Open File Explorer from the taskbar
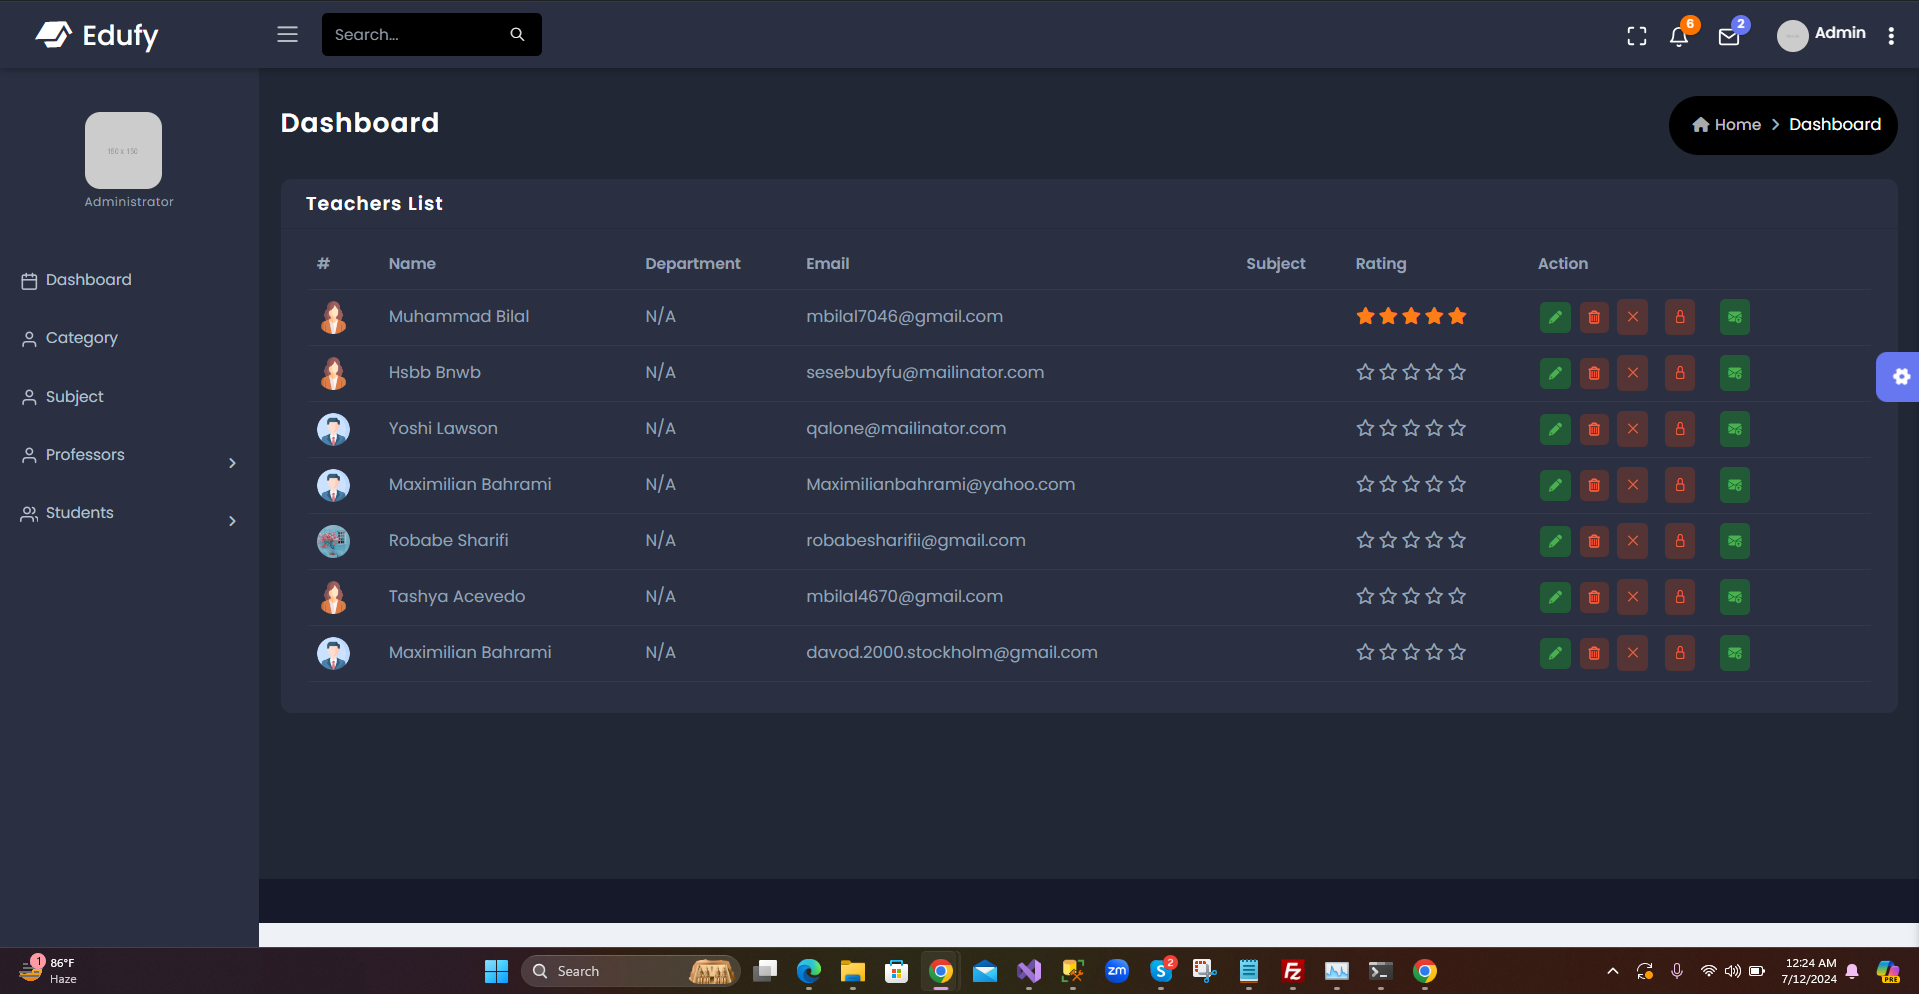 [852, 971]
